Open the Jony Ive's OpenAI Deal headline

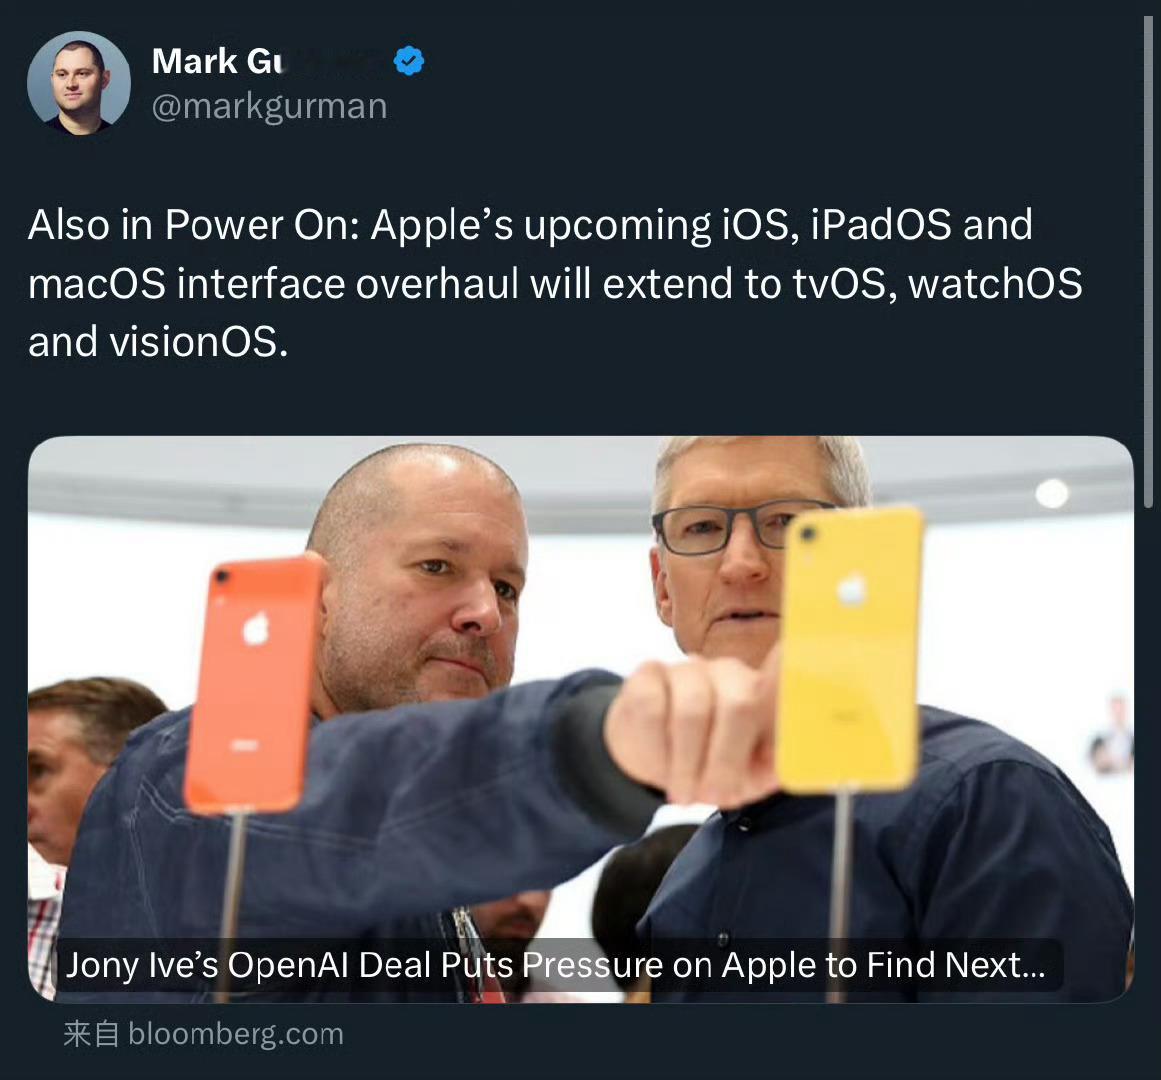(555, 965)
